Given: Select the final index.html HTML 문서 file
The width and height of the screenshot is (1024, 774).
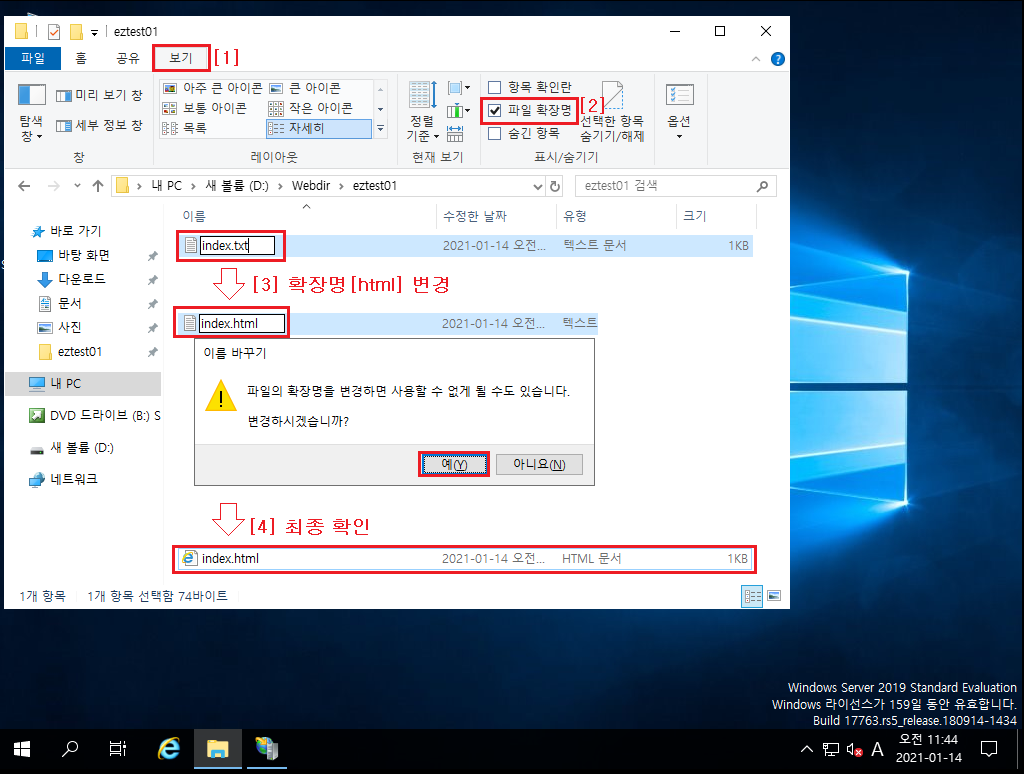Looking at the screenshot, I should [x=464, y=559].
